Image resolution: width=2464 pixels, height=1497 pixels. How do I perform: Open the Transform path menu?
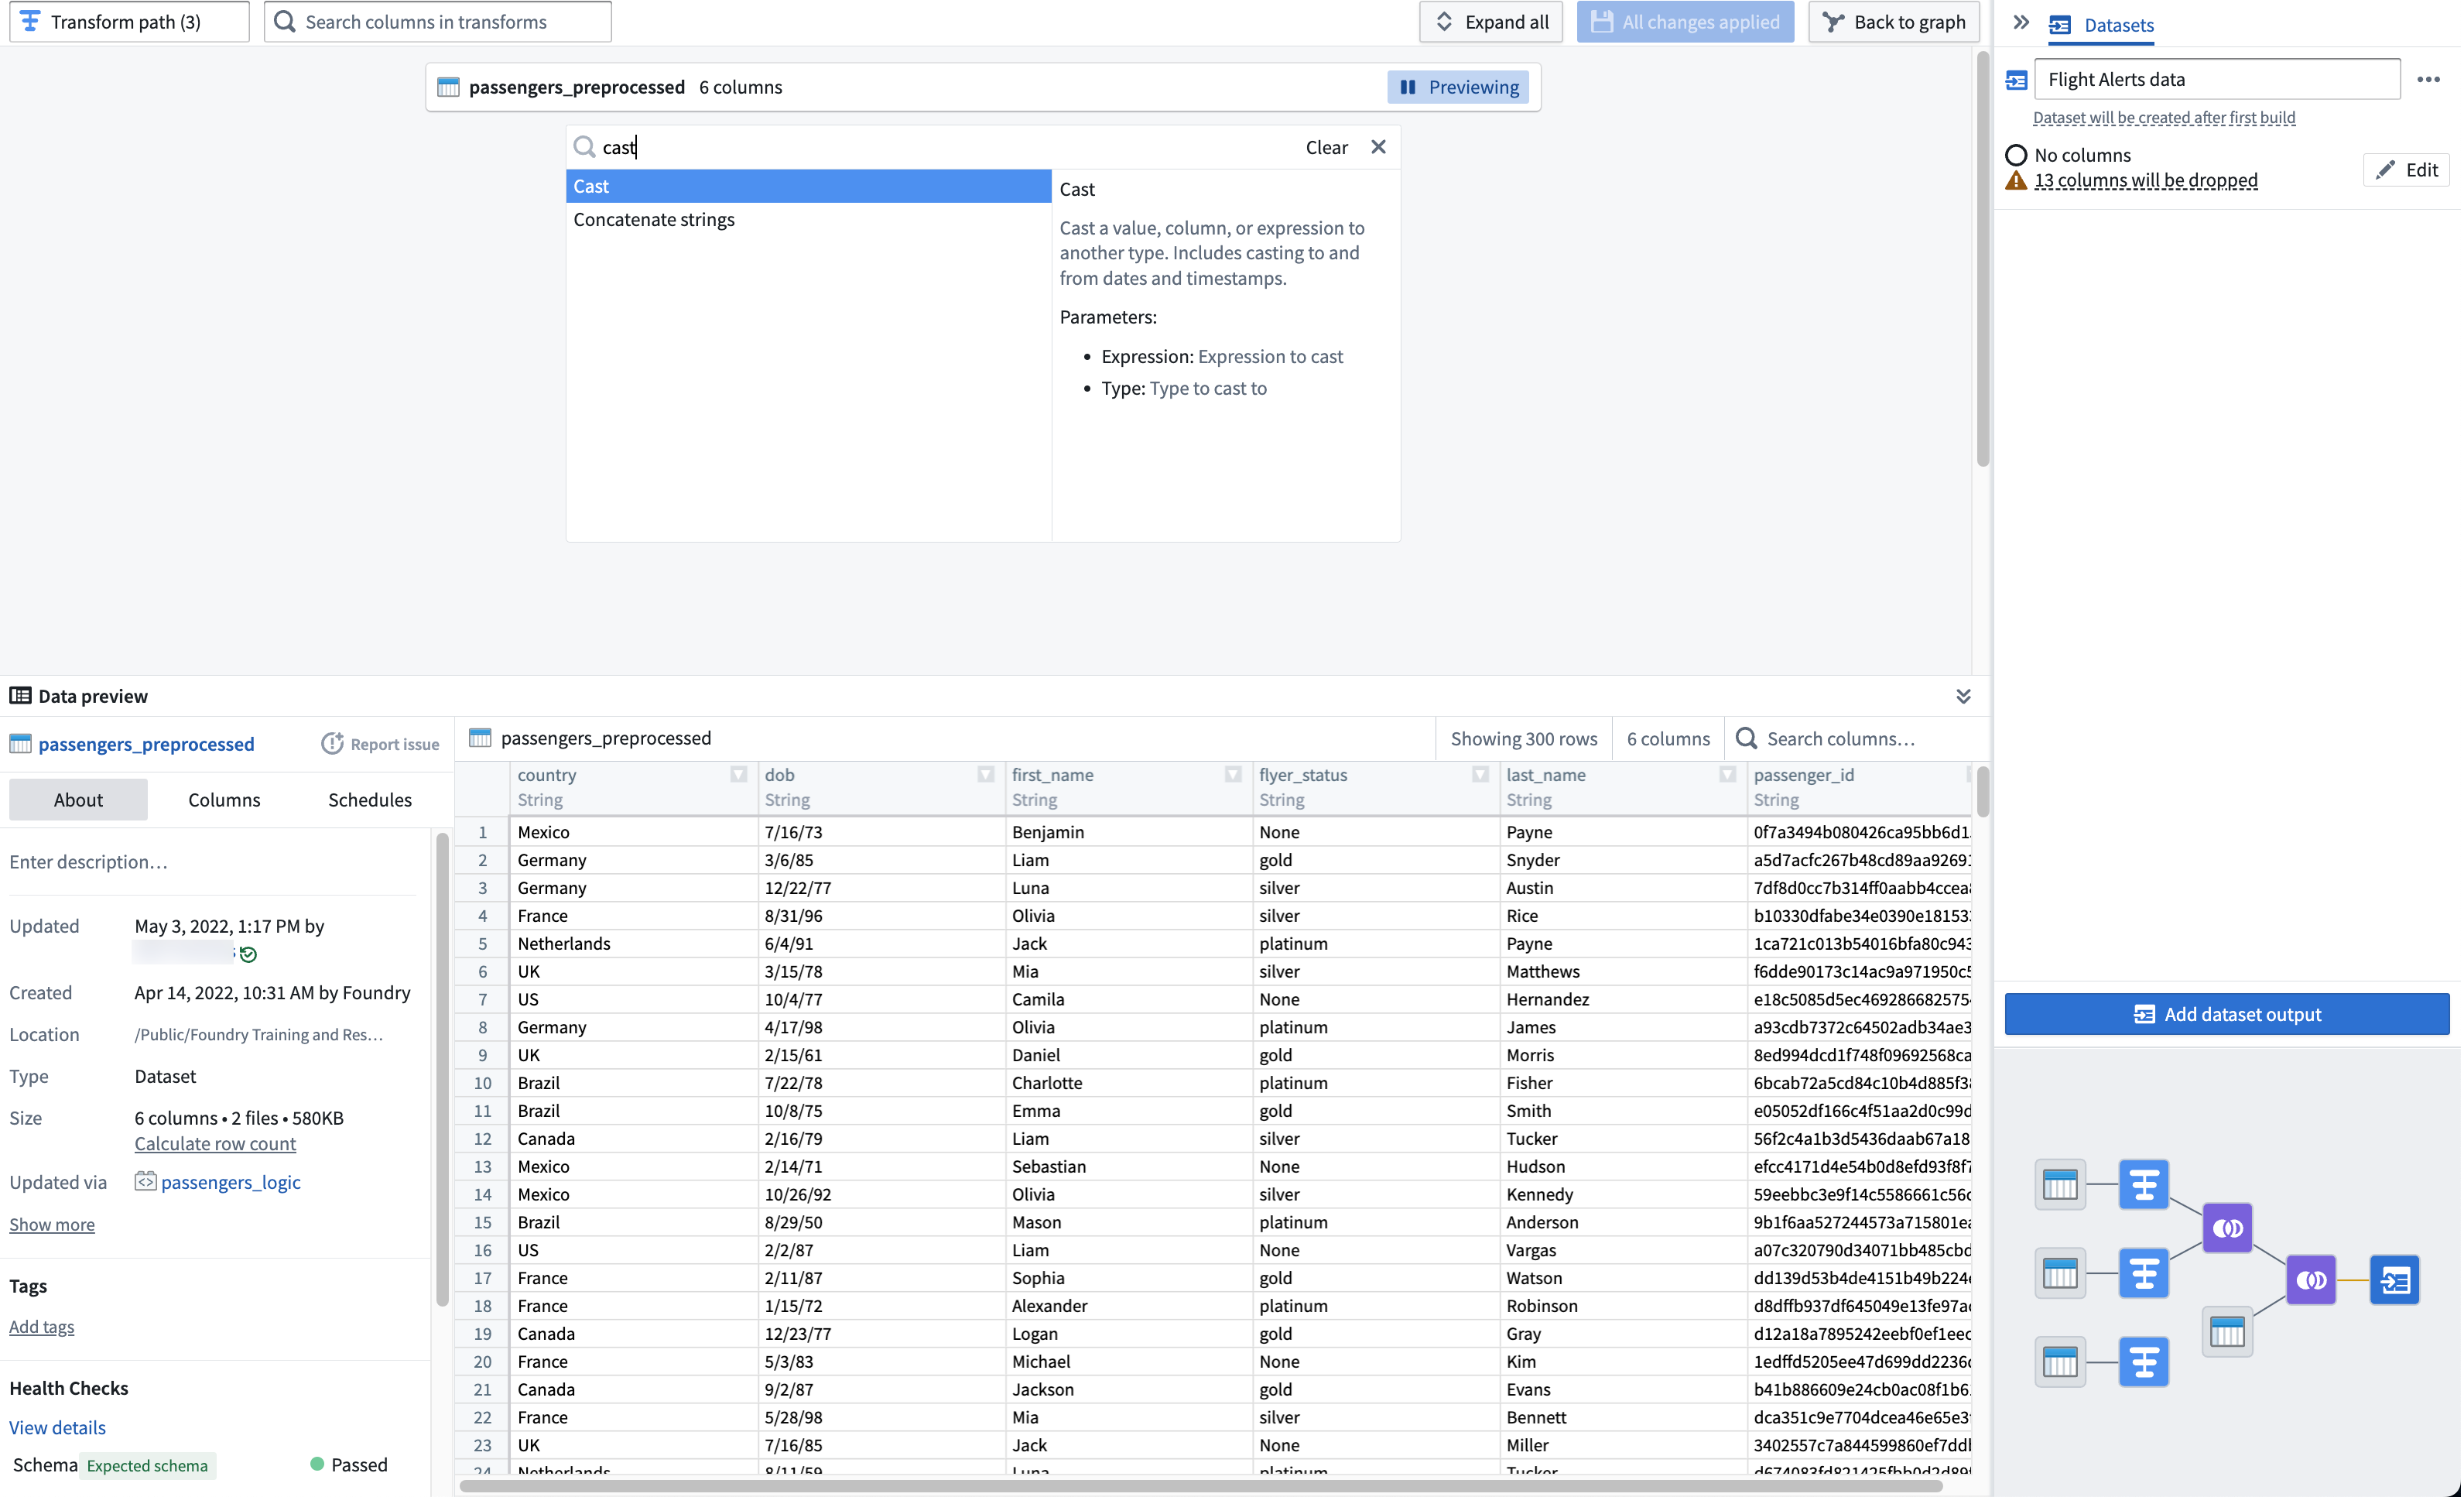point(127,21)
